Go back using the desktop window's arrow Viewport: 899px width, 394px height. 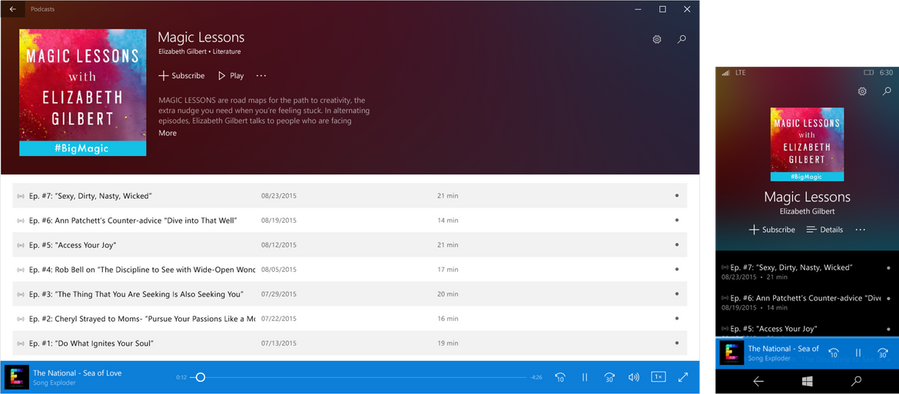point(13,9)
